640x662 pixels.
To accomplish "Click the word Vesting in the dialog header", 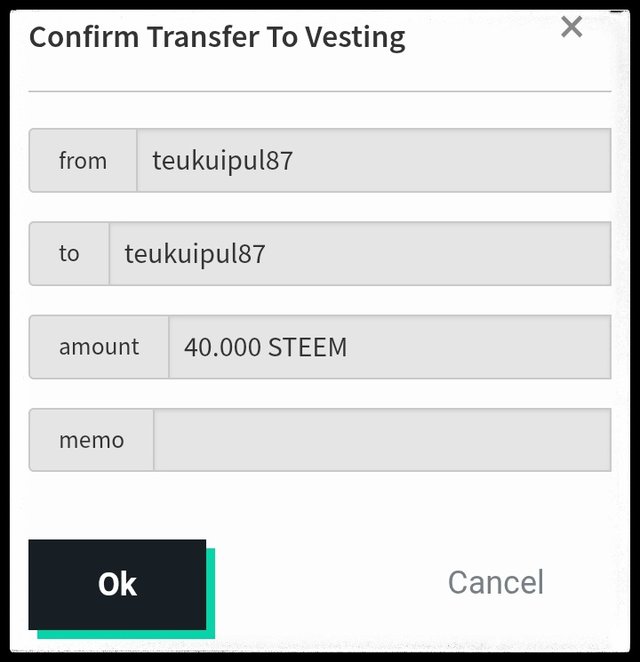I will 358,38.
